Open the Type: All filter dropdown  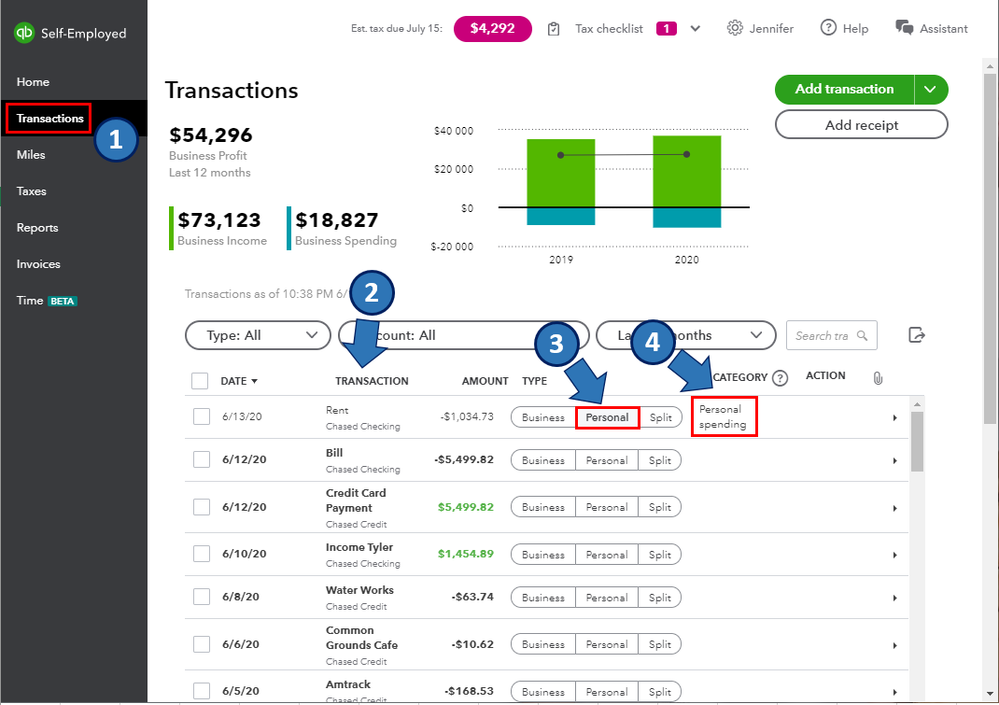(258, 336)
